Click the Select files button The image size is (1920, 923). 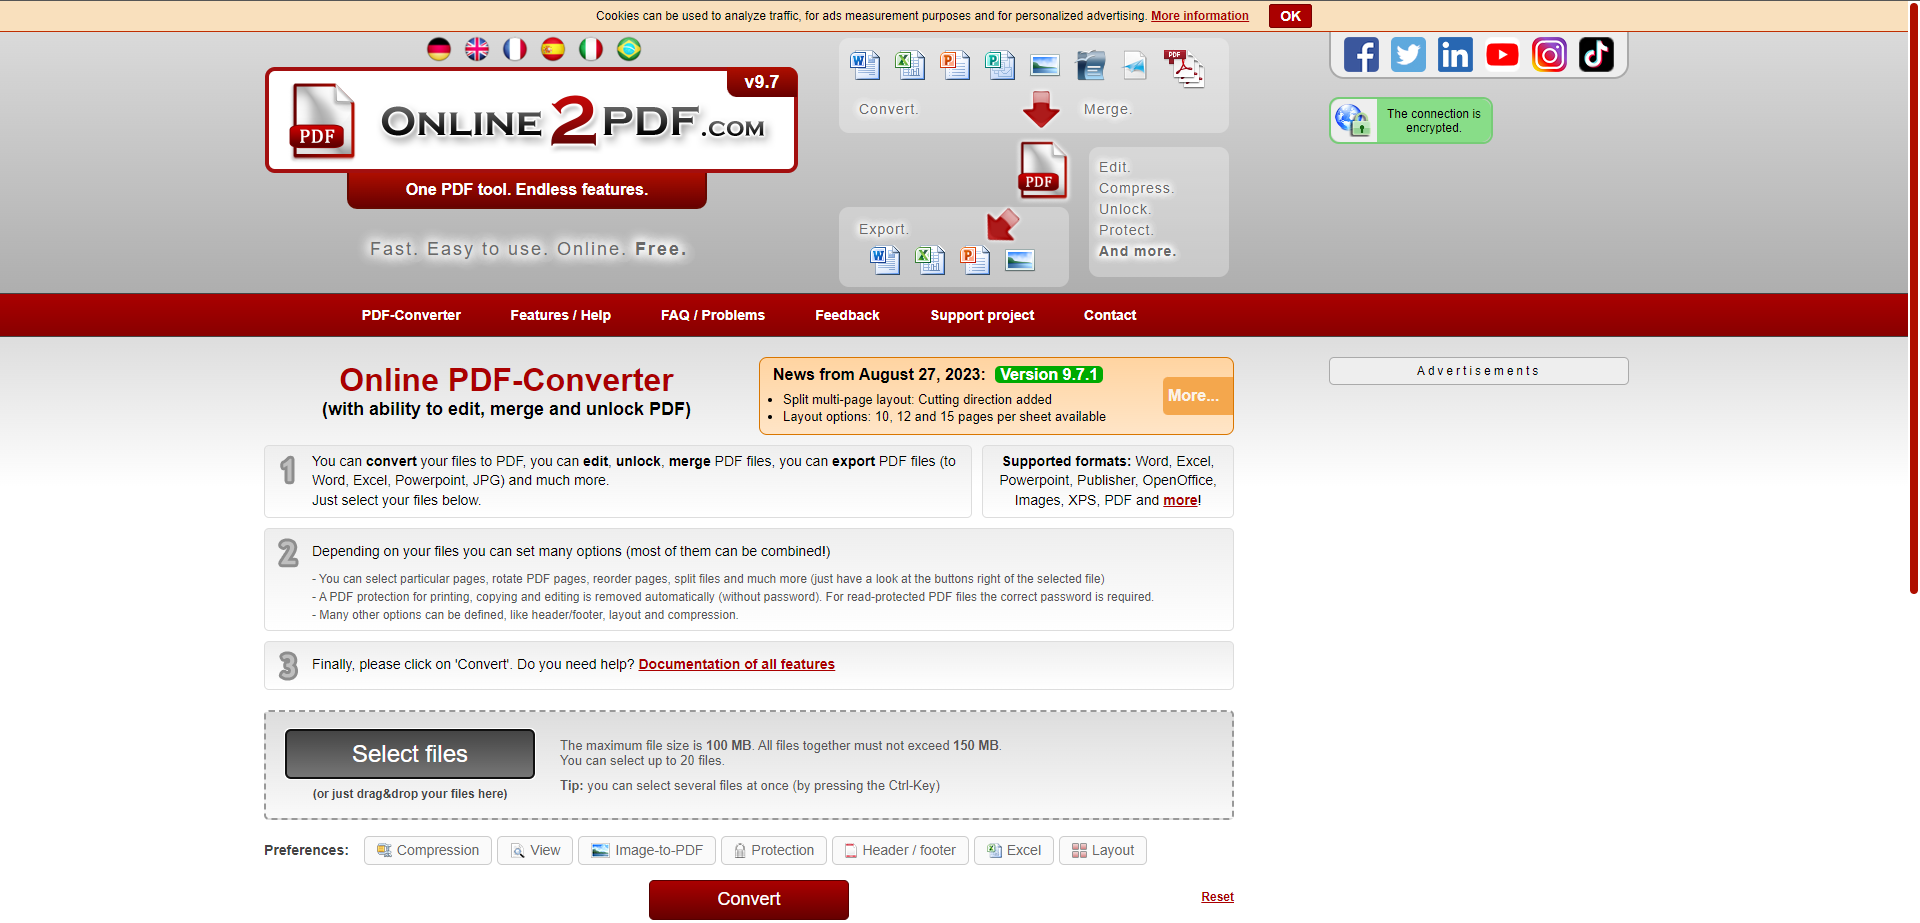pyautogui.click(x=410, y=754)
